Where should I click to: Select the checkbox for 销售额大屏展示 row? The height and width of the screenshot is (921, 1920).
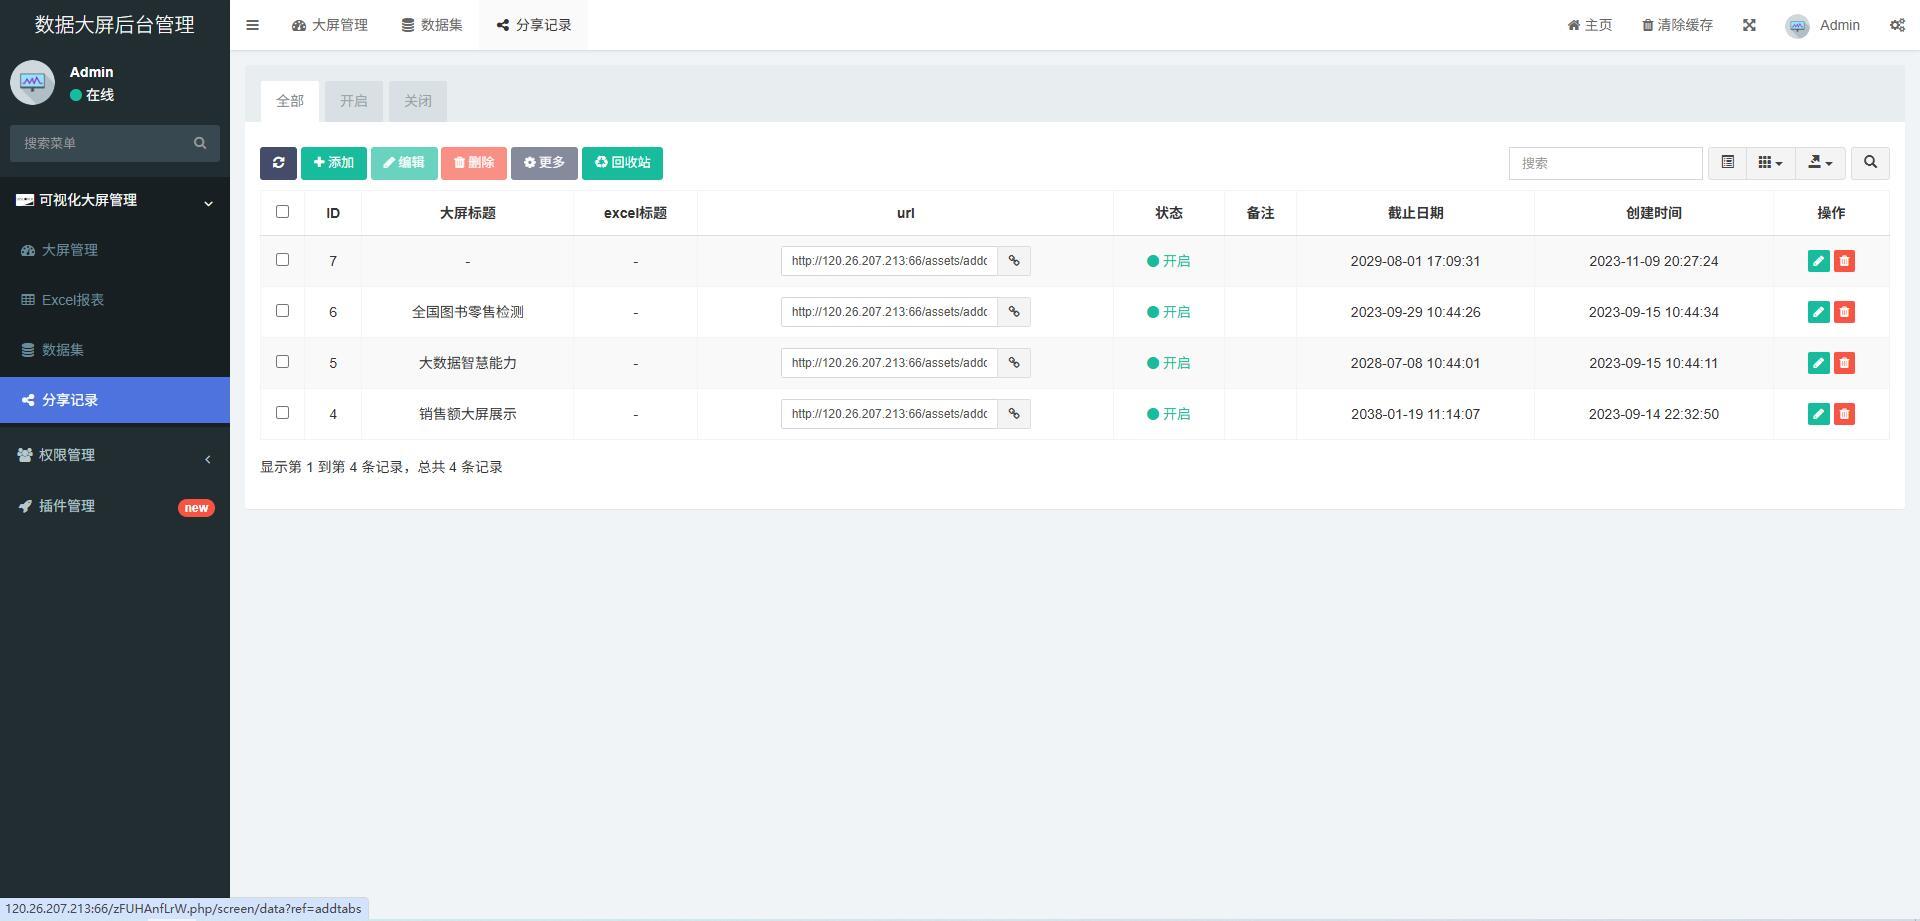click(x=282, y=413)
